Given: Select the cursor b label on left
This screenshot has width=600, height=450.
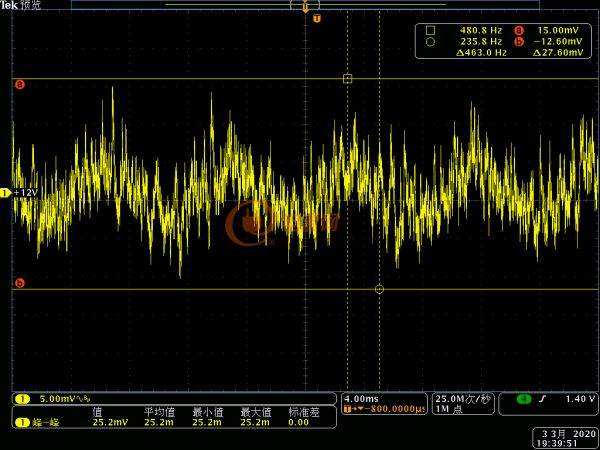Looking at the screenshot, I should click(20, 283).
